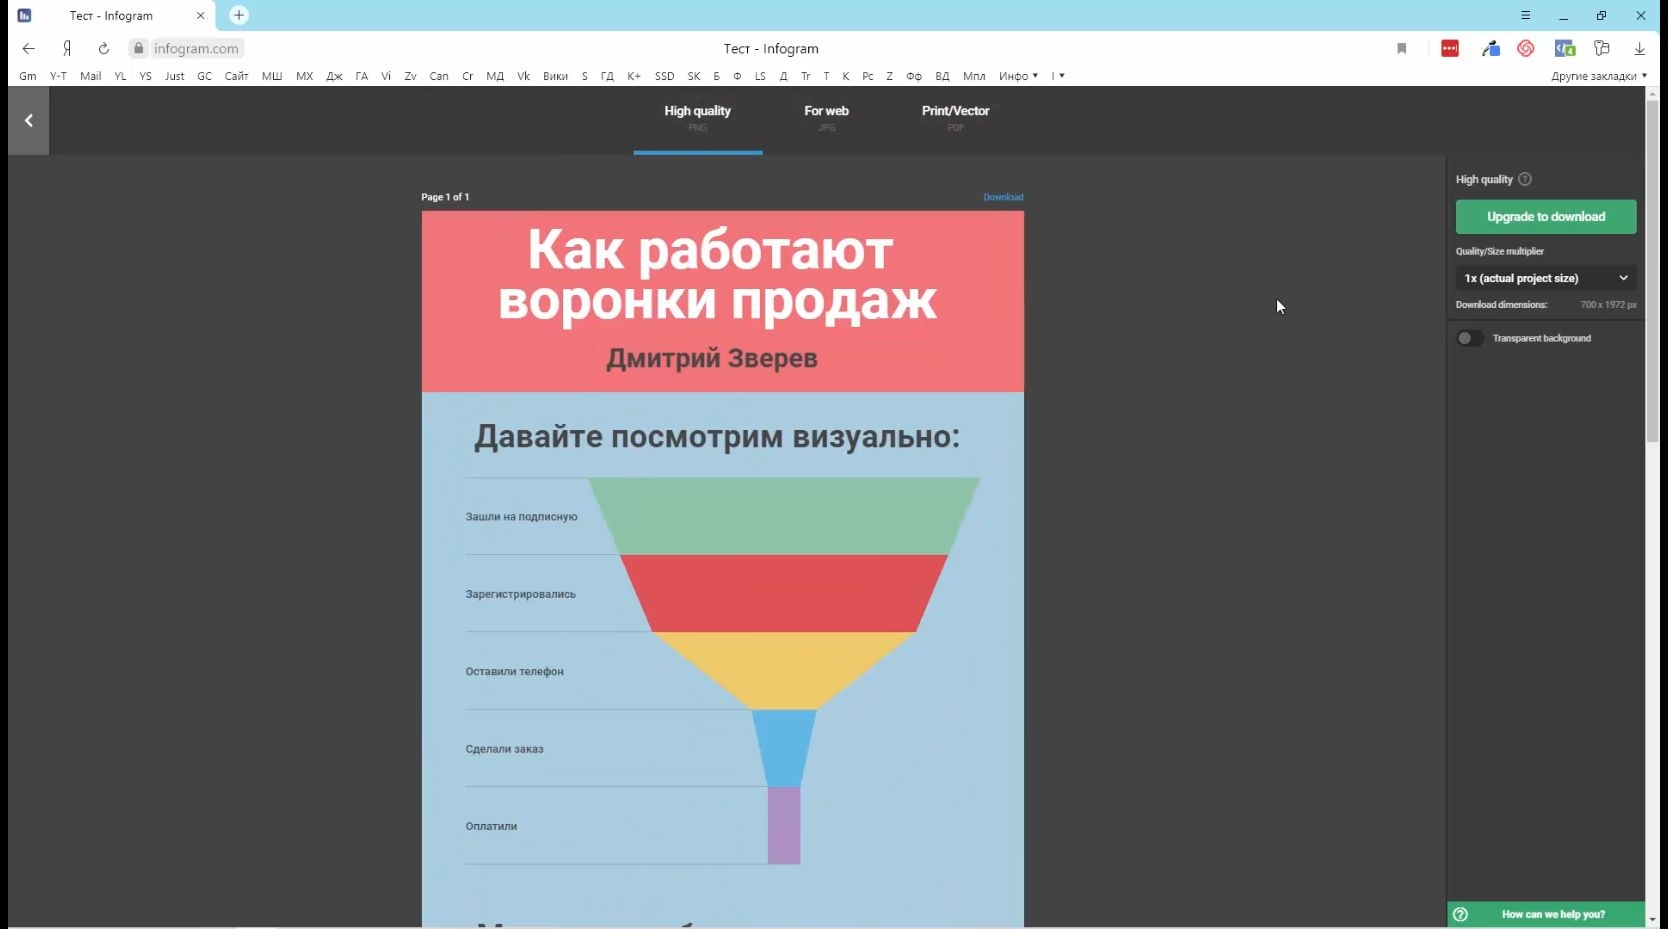Click the purple funnel segment Оплатили
The width and height of the screenshot is (1668, 929).
click(x=784, y=825)
